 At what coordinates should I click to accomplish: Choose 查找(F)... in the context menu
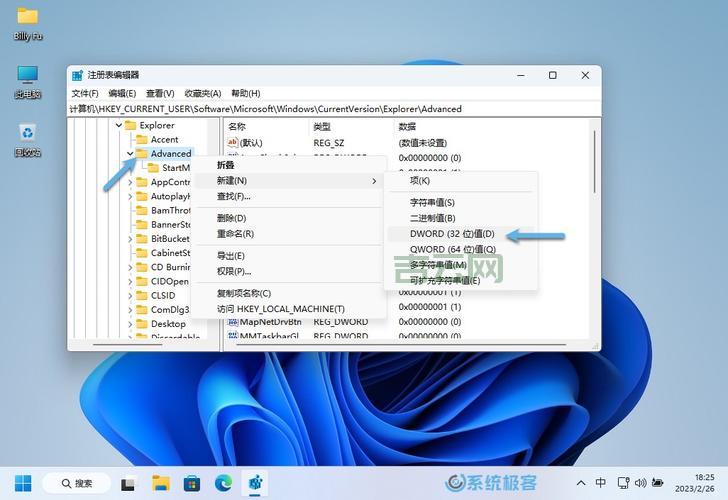[x=289, y=196]
